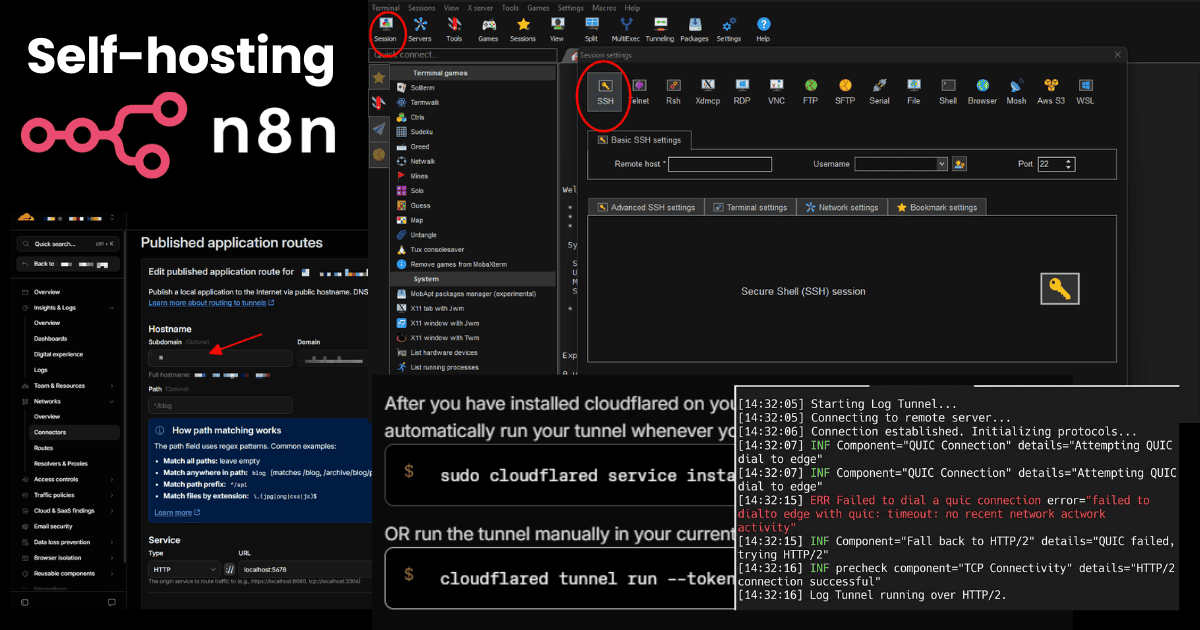Click the Subdomain input field

(x=220, y=357)
